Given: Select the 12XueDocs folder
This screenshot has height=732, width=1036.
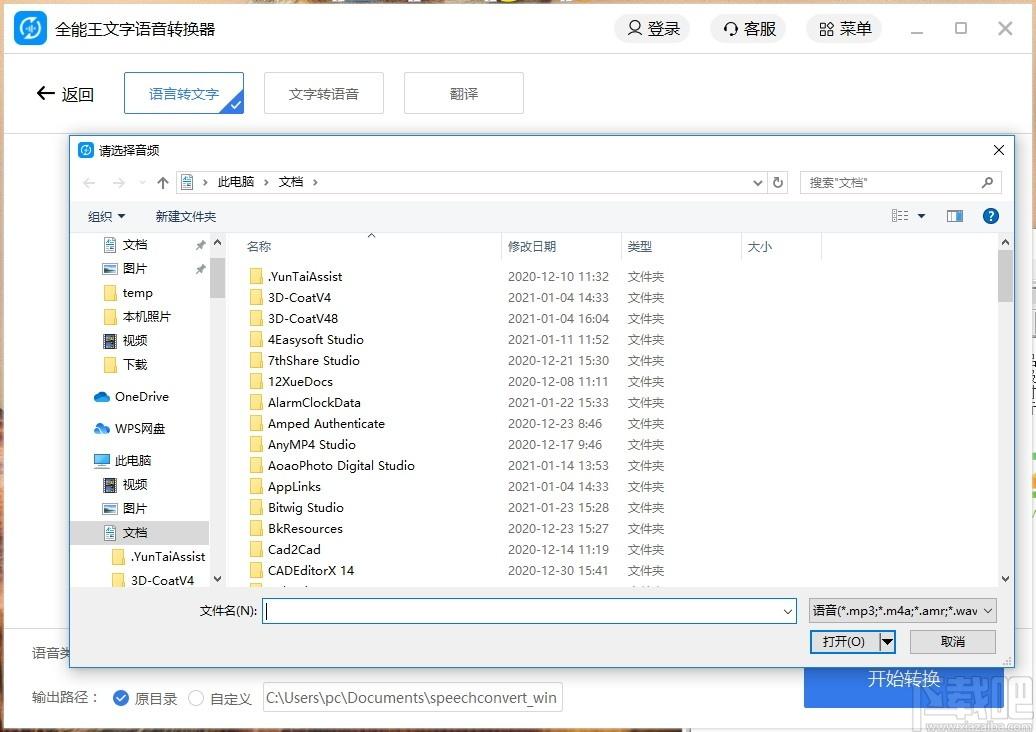Looking at the screenshot, I should (300, 382).
